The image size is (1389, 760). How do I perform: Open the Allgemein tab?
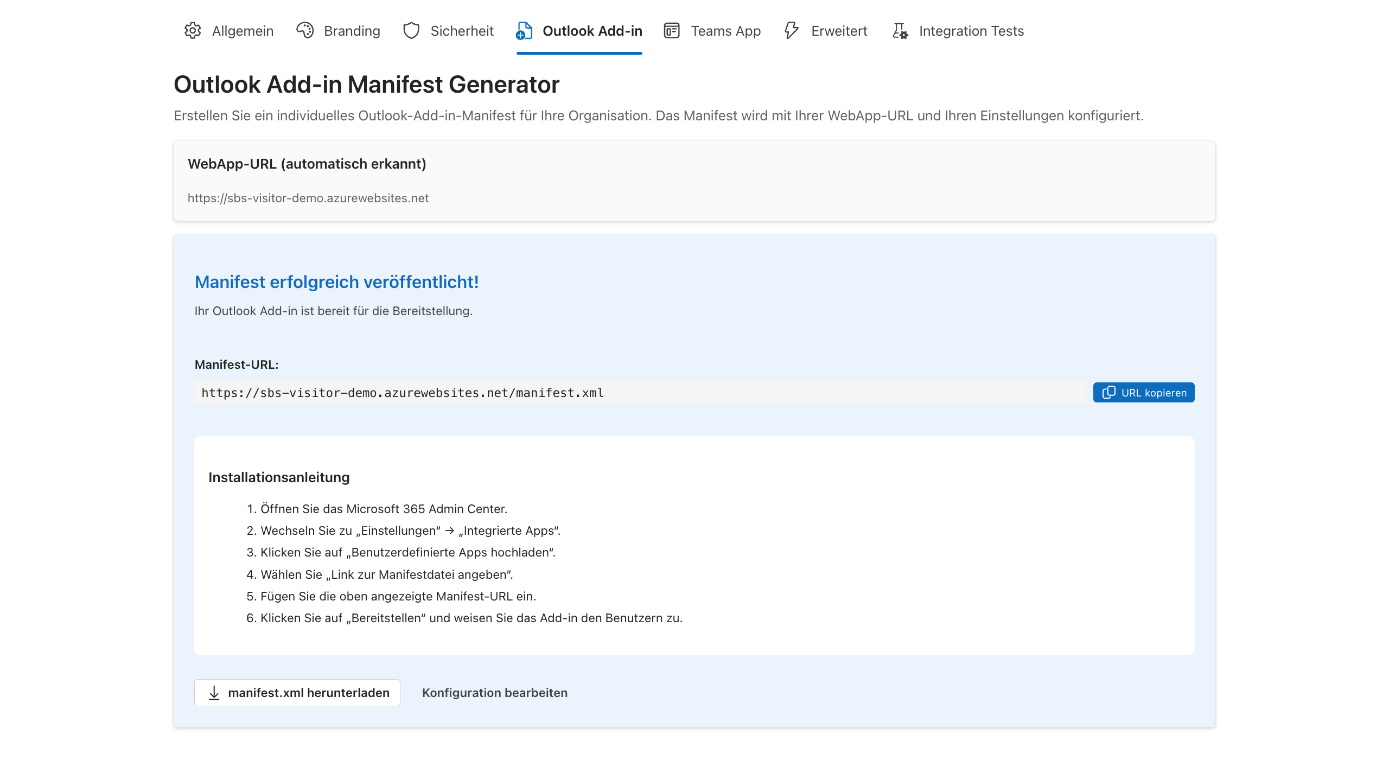[229, 31]
